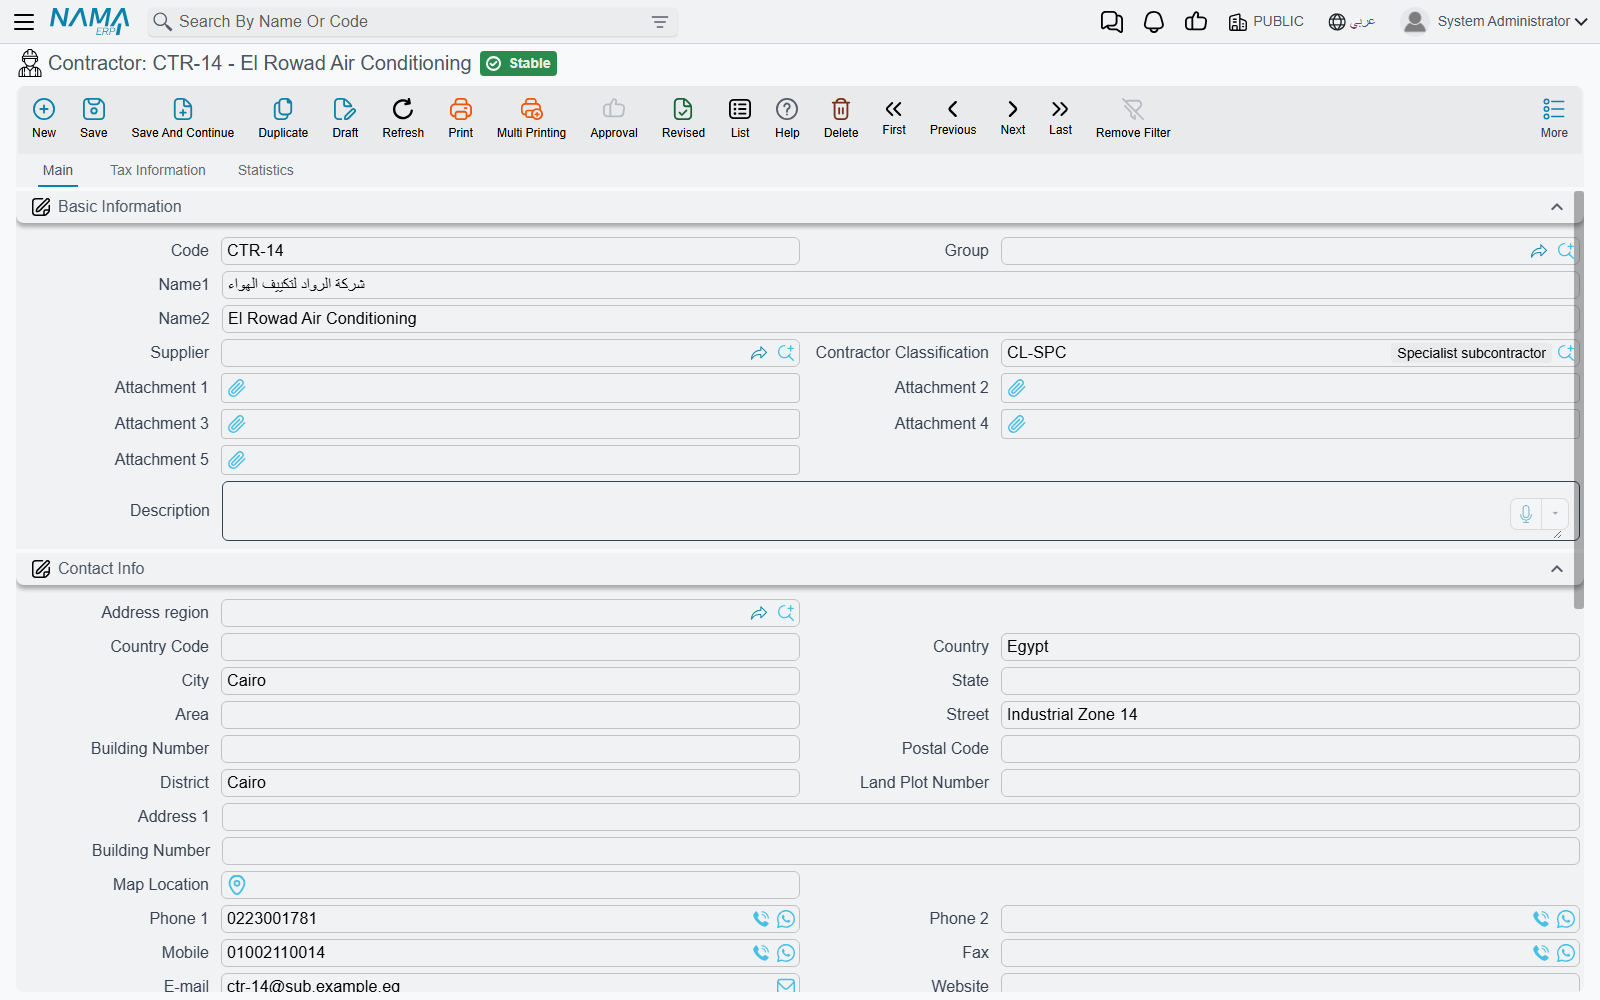
Task: Click the PUBLIC company selector
Action: (x=1266, y=22)
